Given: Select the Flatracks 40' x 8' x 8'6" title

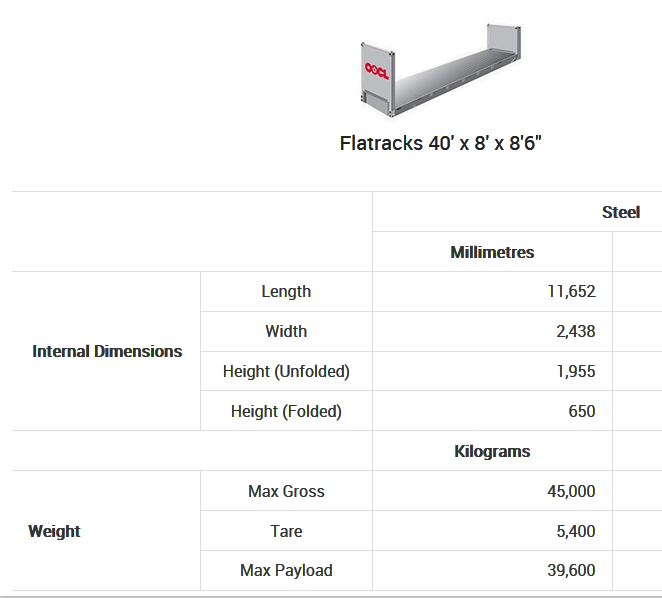Looking at the screenshot, I should [440, 143].
